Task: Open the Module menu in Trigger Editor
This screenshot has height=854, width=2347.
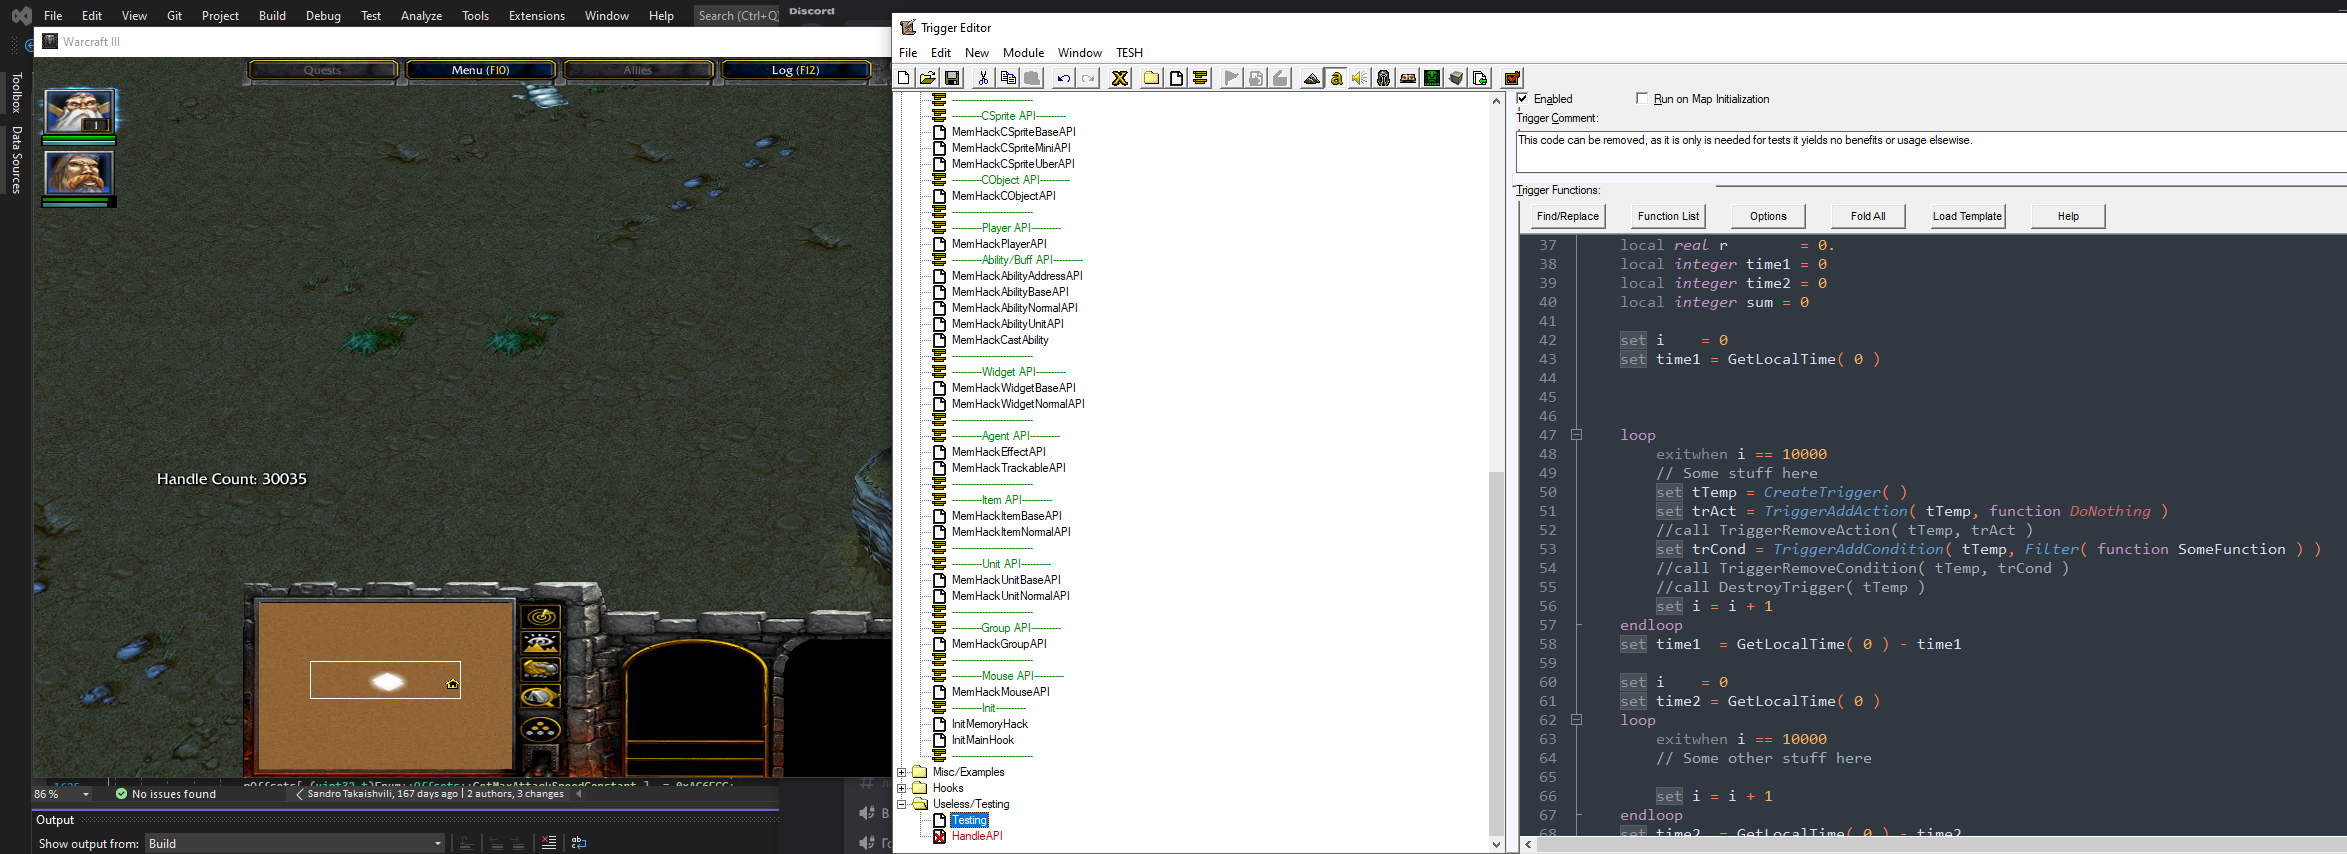Action: coord(1023,53)
